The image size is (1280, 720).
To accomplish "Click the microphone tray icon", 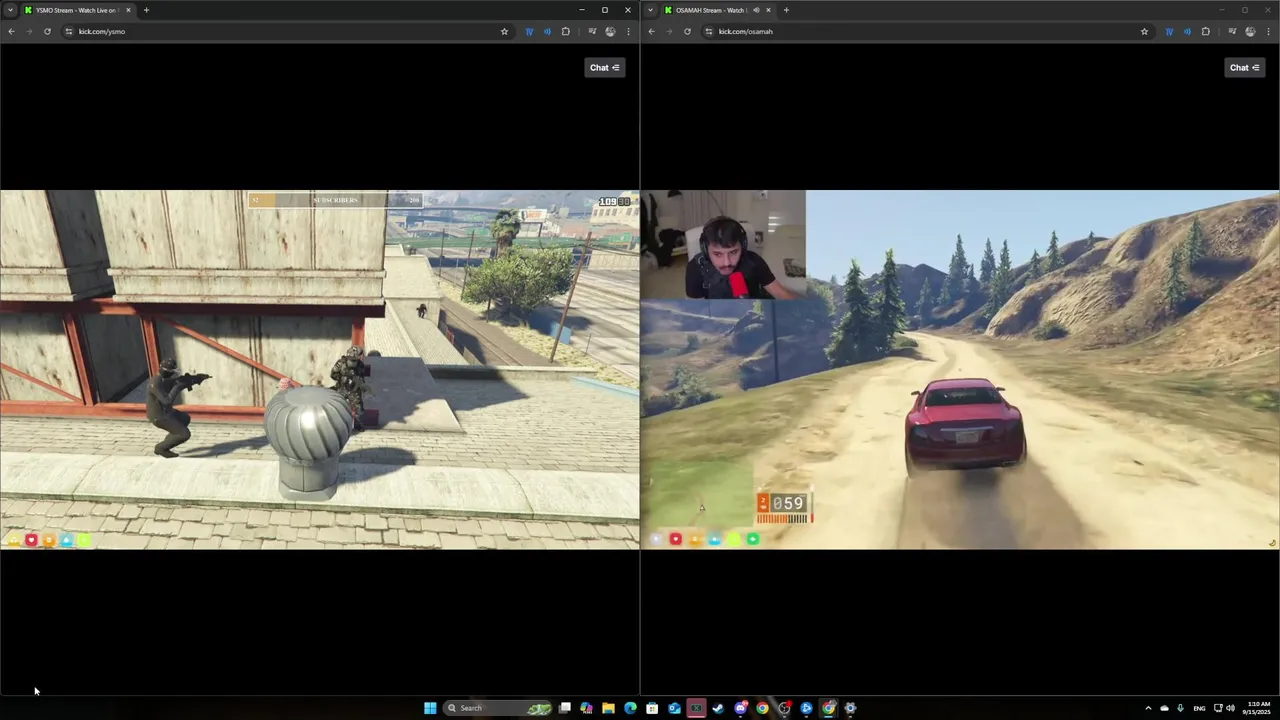I will (x=1180, y=708).
